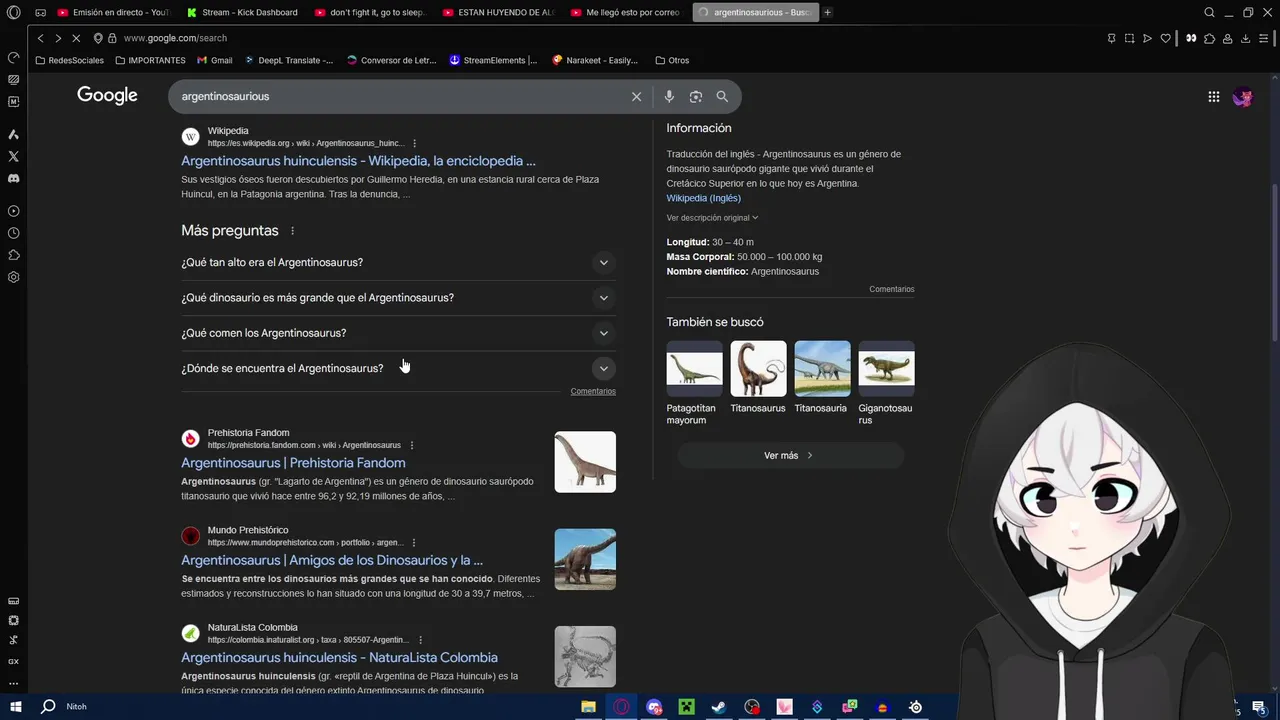Click the search tabs magnifier in the title bar

(x=1209, y=12)
